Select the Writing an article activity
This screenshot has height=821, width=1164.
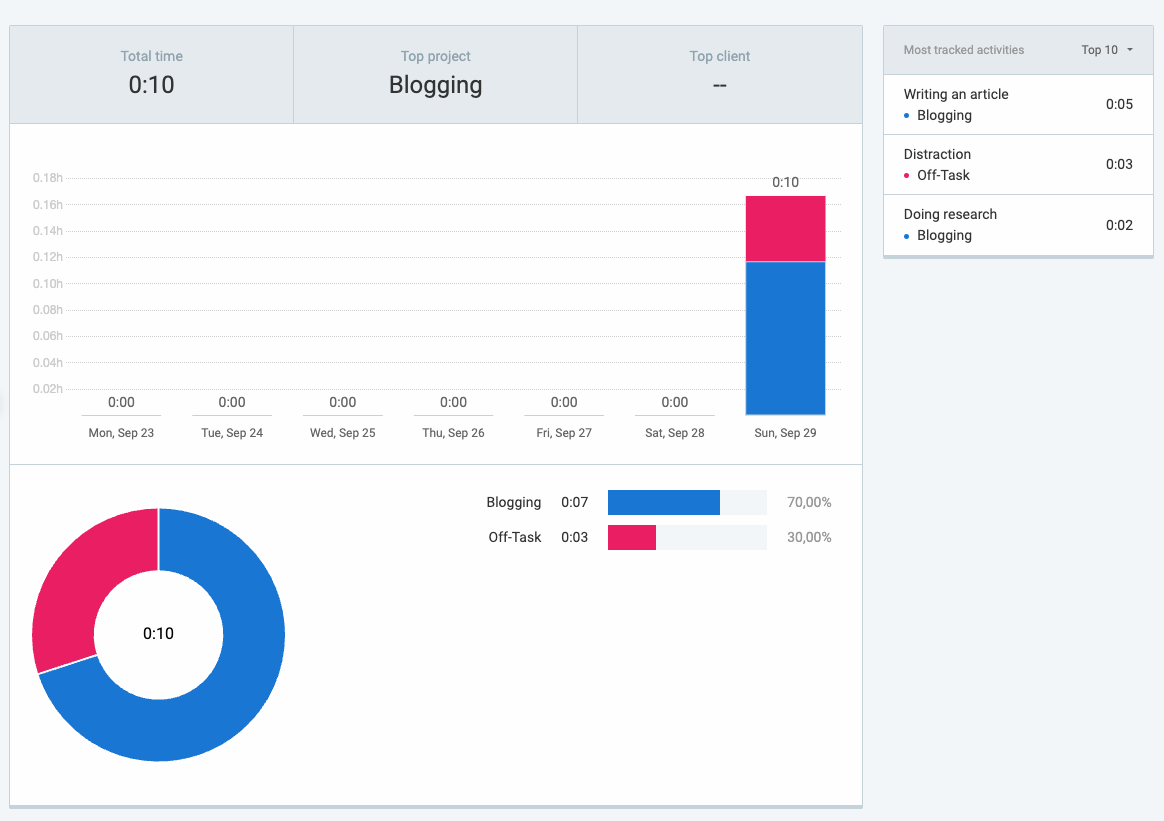(x=956, y=94)
